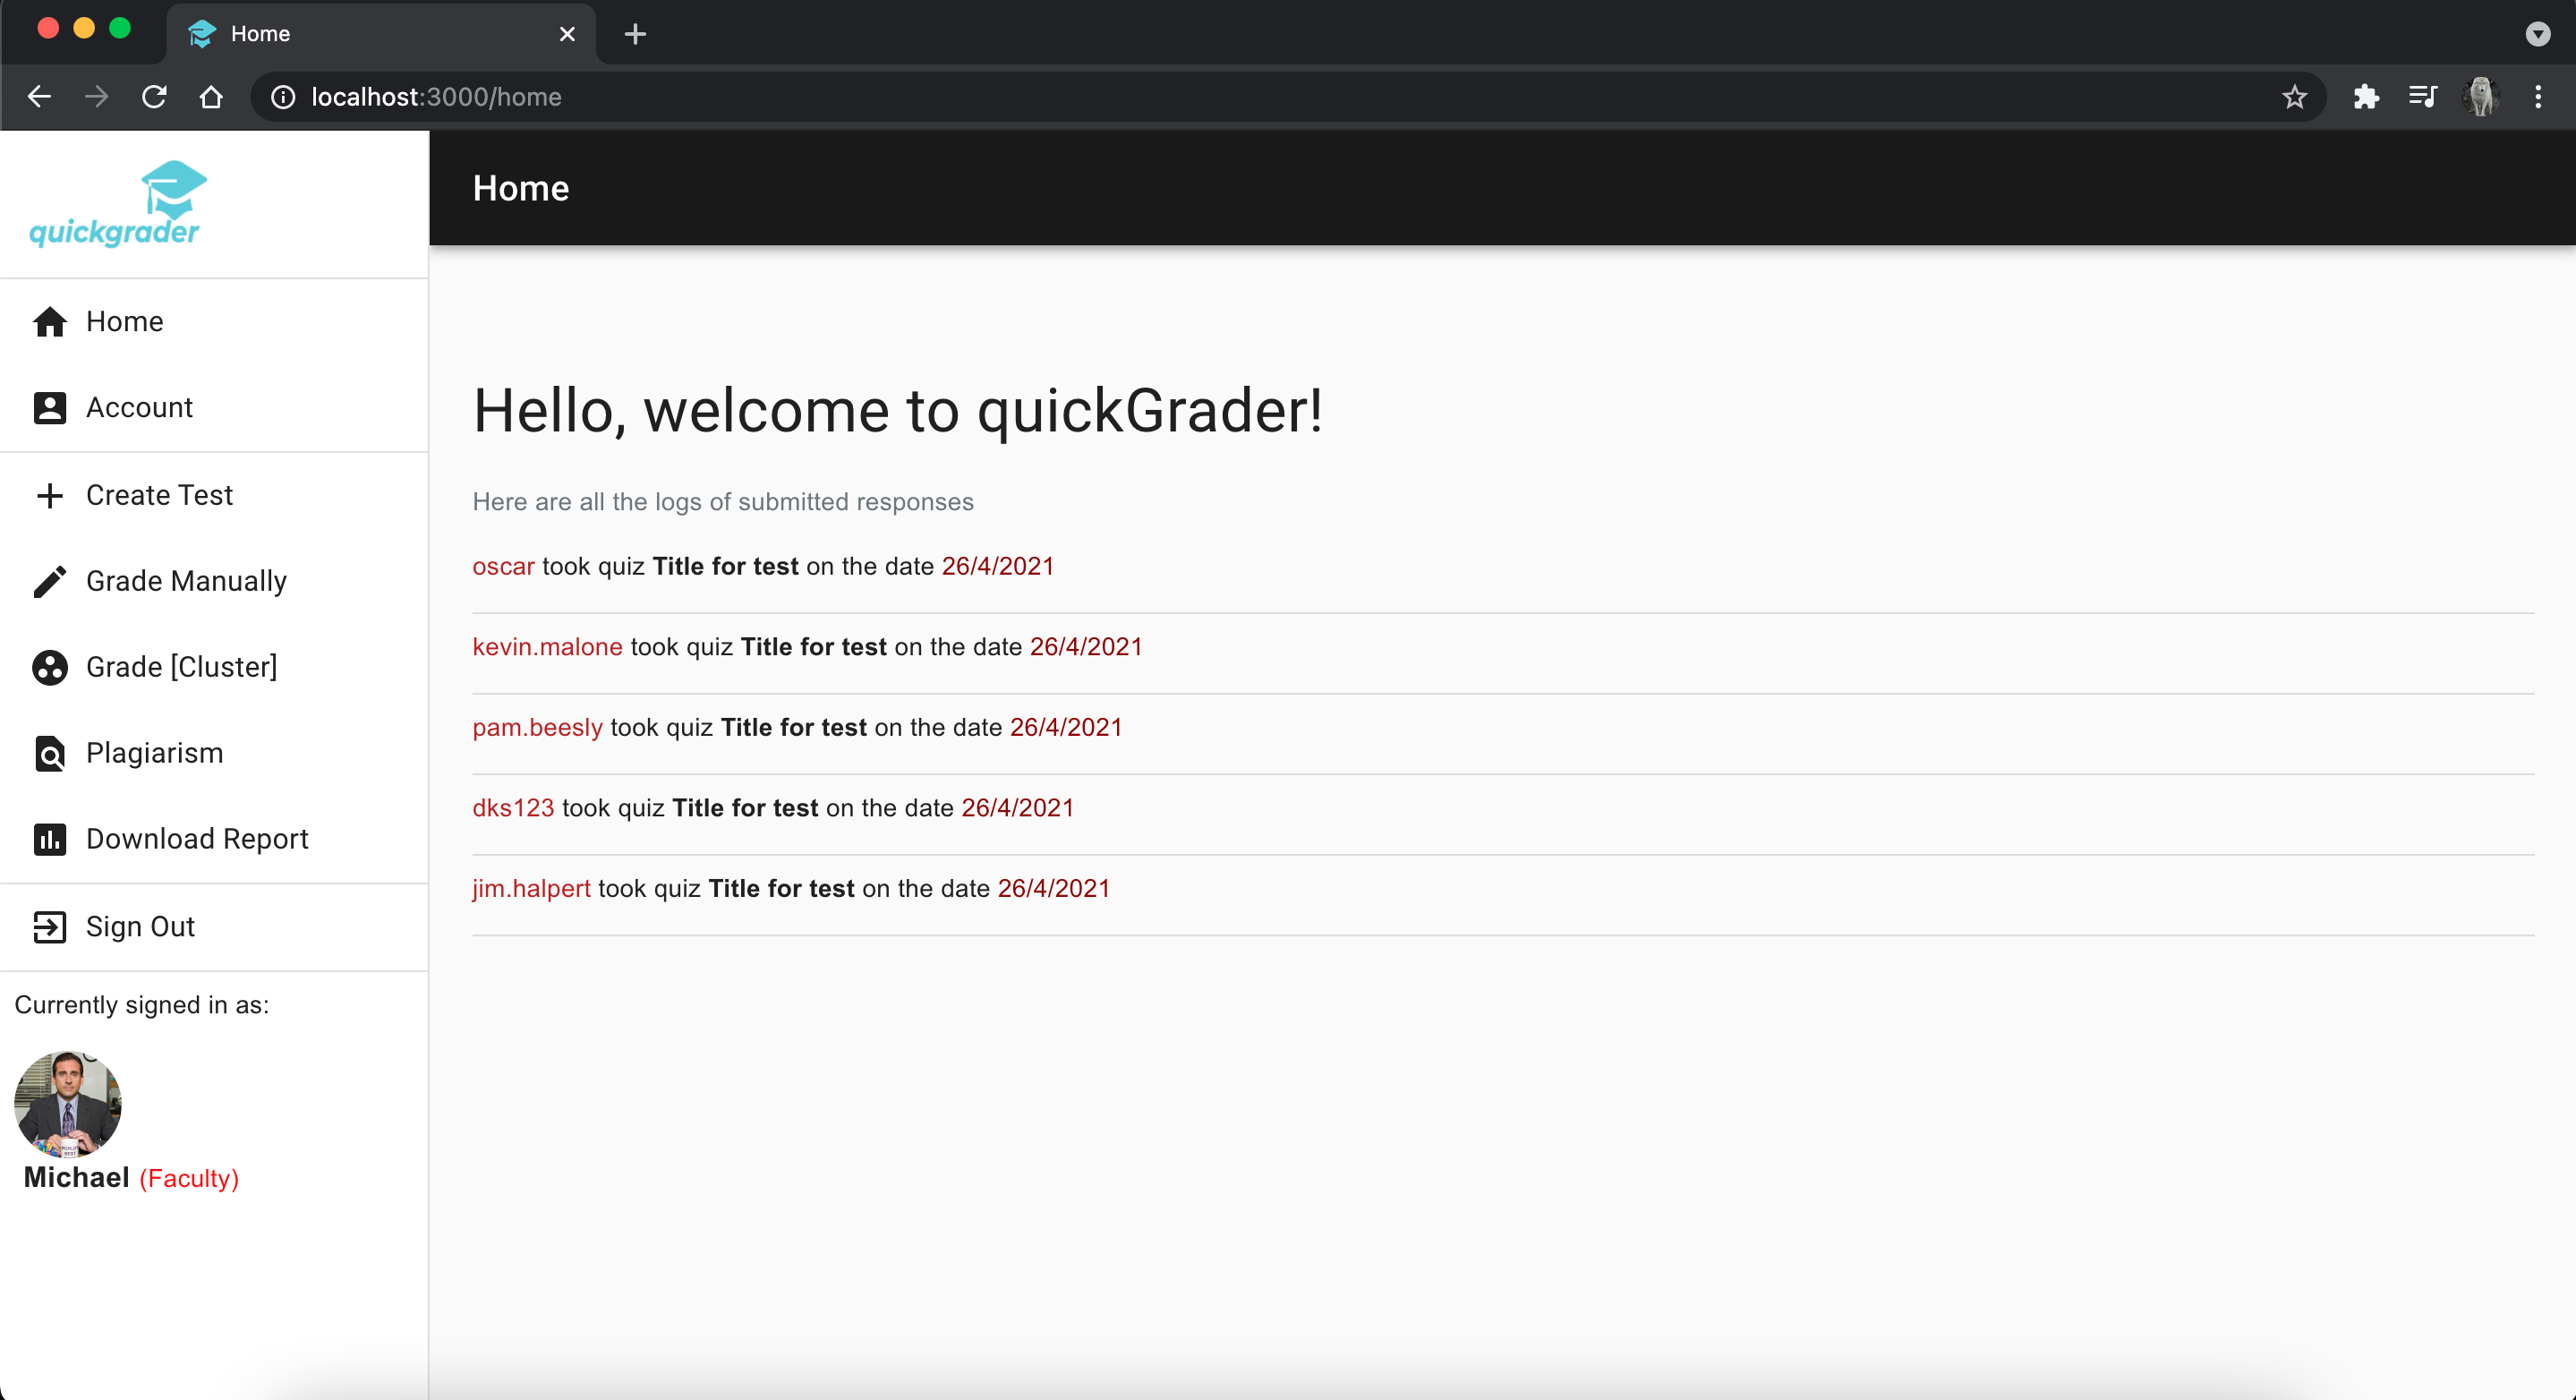Reload the page
This screenshot has width=2576, height=1400.
[x=154, y=97]
